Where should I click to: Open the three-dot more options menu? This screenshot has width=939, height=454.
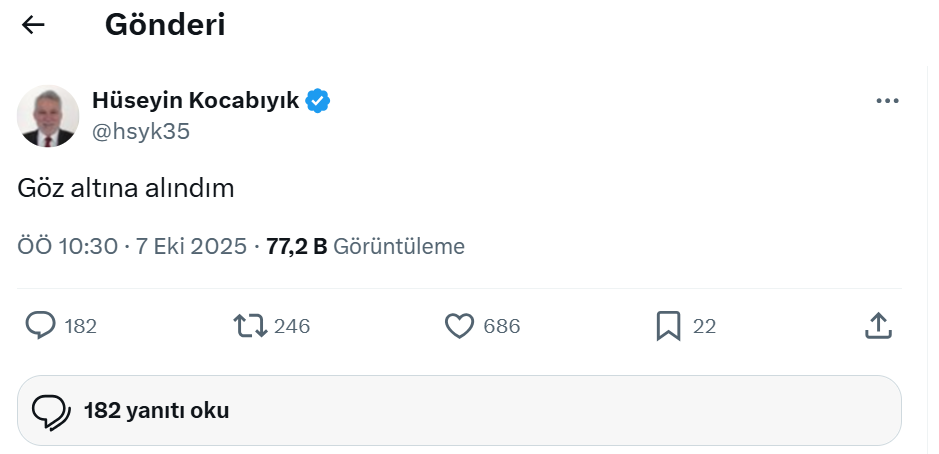(887, 101)
